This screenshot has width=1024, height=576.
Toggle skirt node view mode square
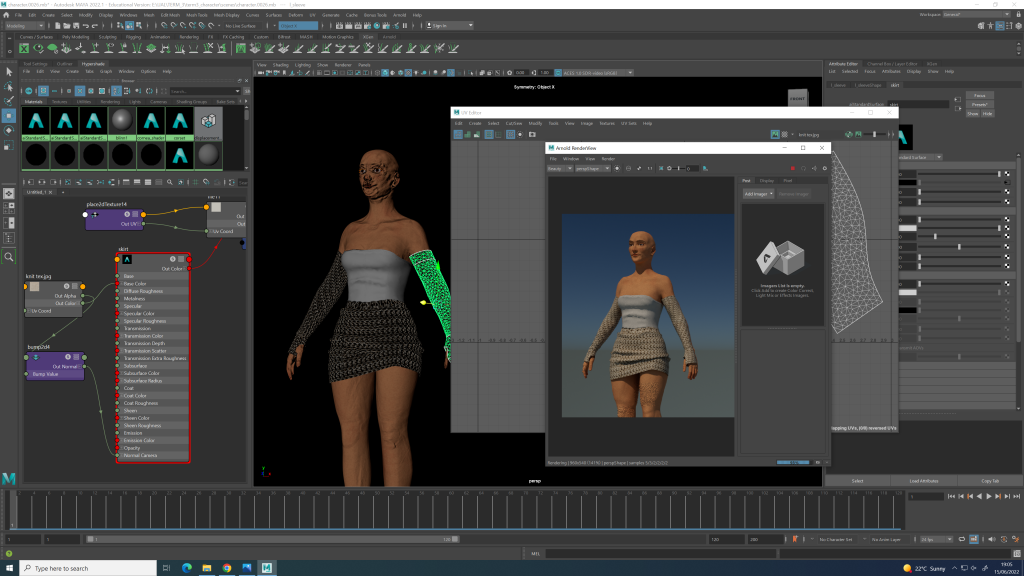(x=181, y=259)
